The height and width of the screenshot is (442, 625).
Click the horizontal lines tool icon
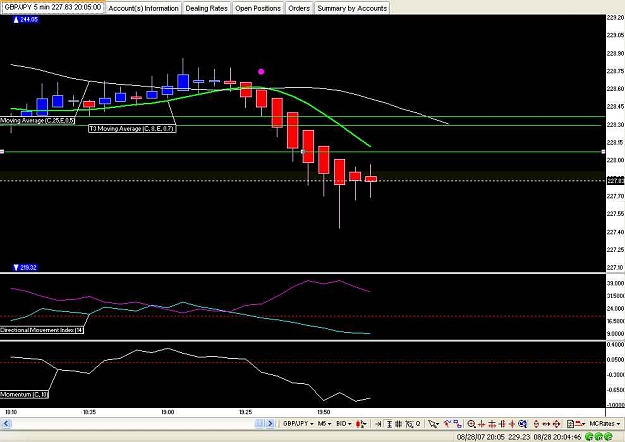[x=492, y=424]
